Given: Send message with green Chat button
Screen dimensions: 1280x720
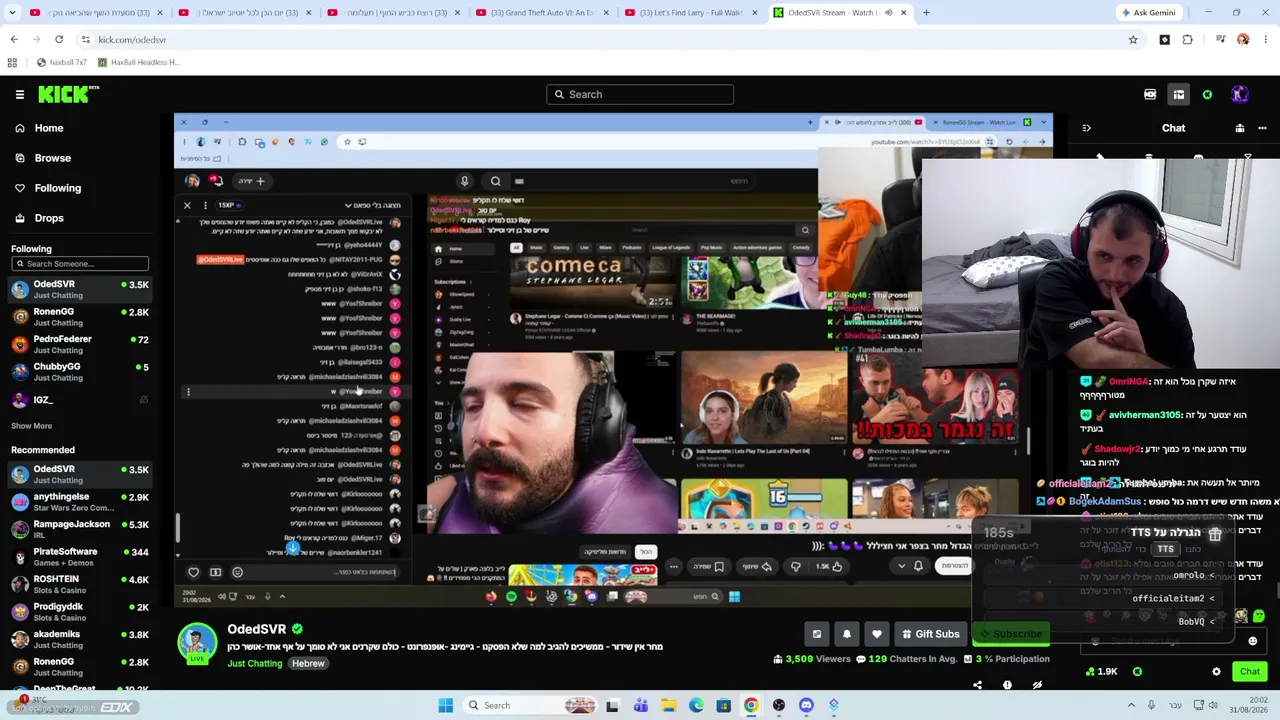Looking at the screenshot, I should coord(1250,672).
